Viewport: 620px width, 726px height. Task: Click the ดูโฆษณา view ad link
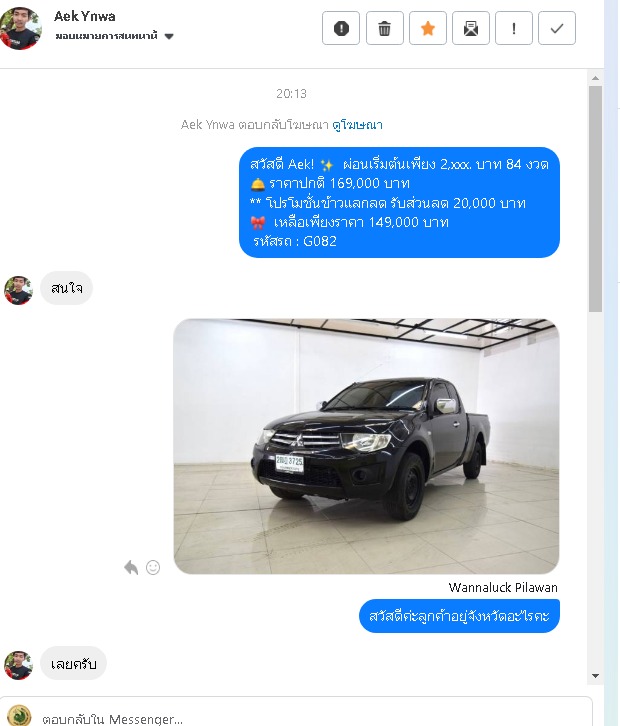coord(357,125)
